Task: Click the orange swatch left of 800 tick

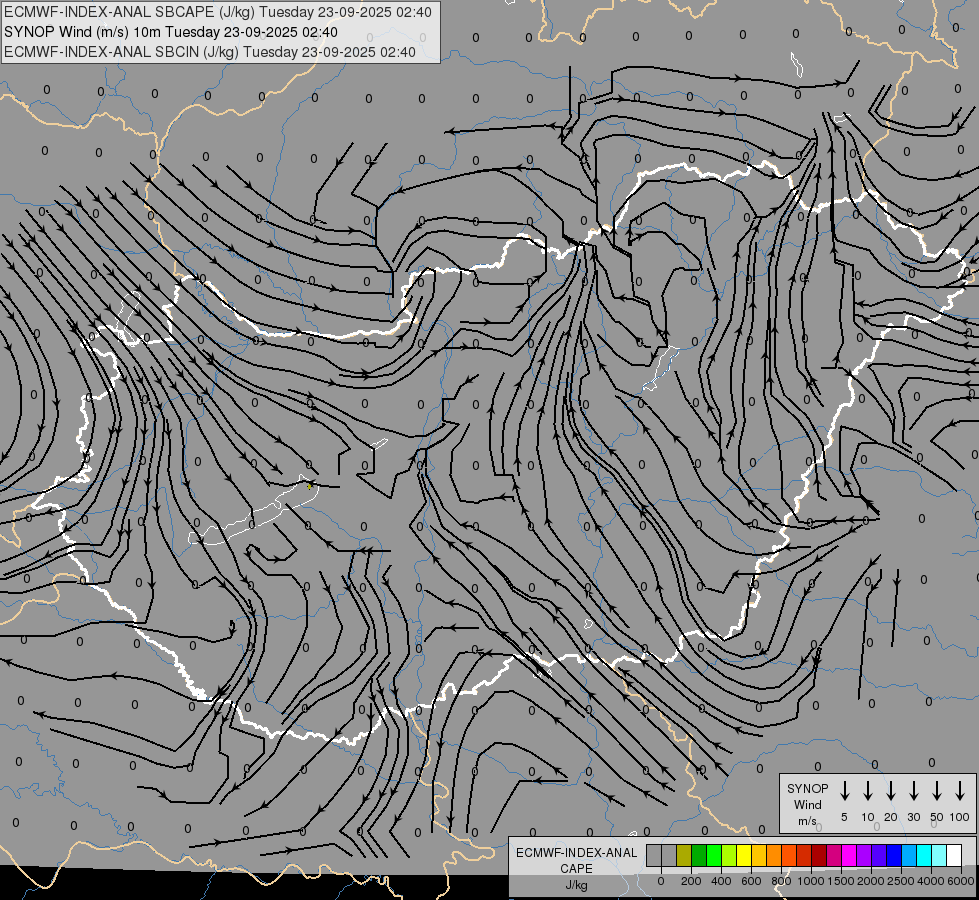Action: [x=774, y=856]
